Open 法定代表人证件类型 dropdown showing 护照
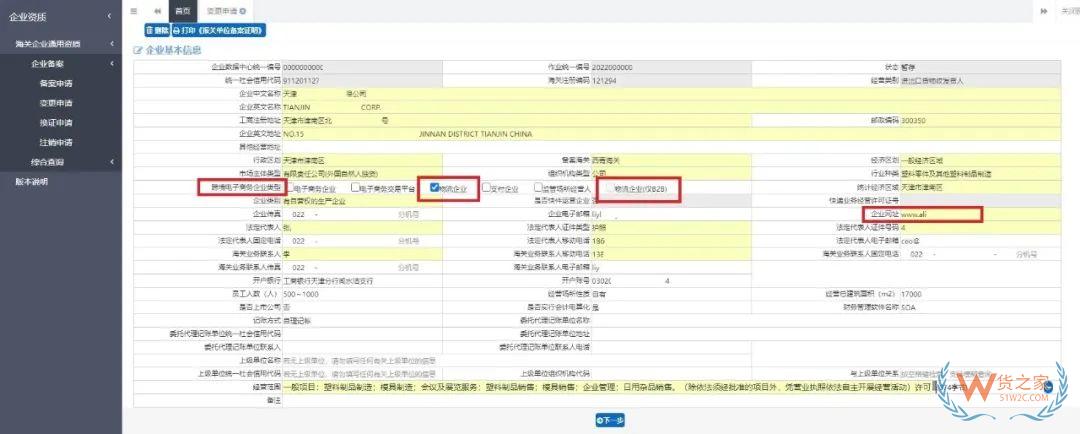Screen dimensions: 1080x434 [671, 227]
